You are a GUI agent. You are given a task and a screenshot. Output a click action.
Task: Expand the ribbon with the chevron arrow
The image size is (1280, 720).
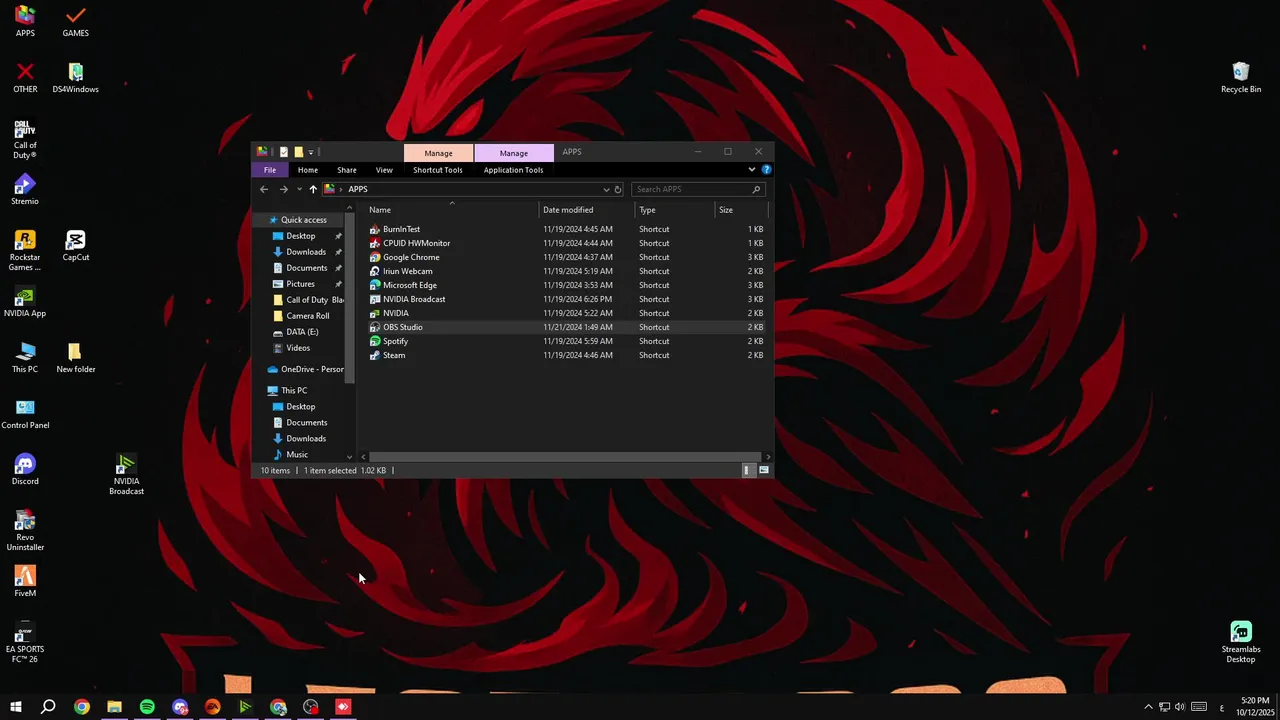[x=752, y=170]
